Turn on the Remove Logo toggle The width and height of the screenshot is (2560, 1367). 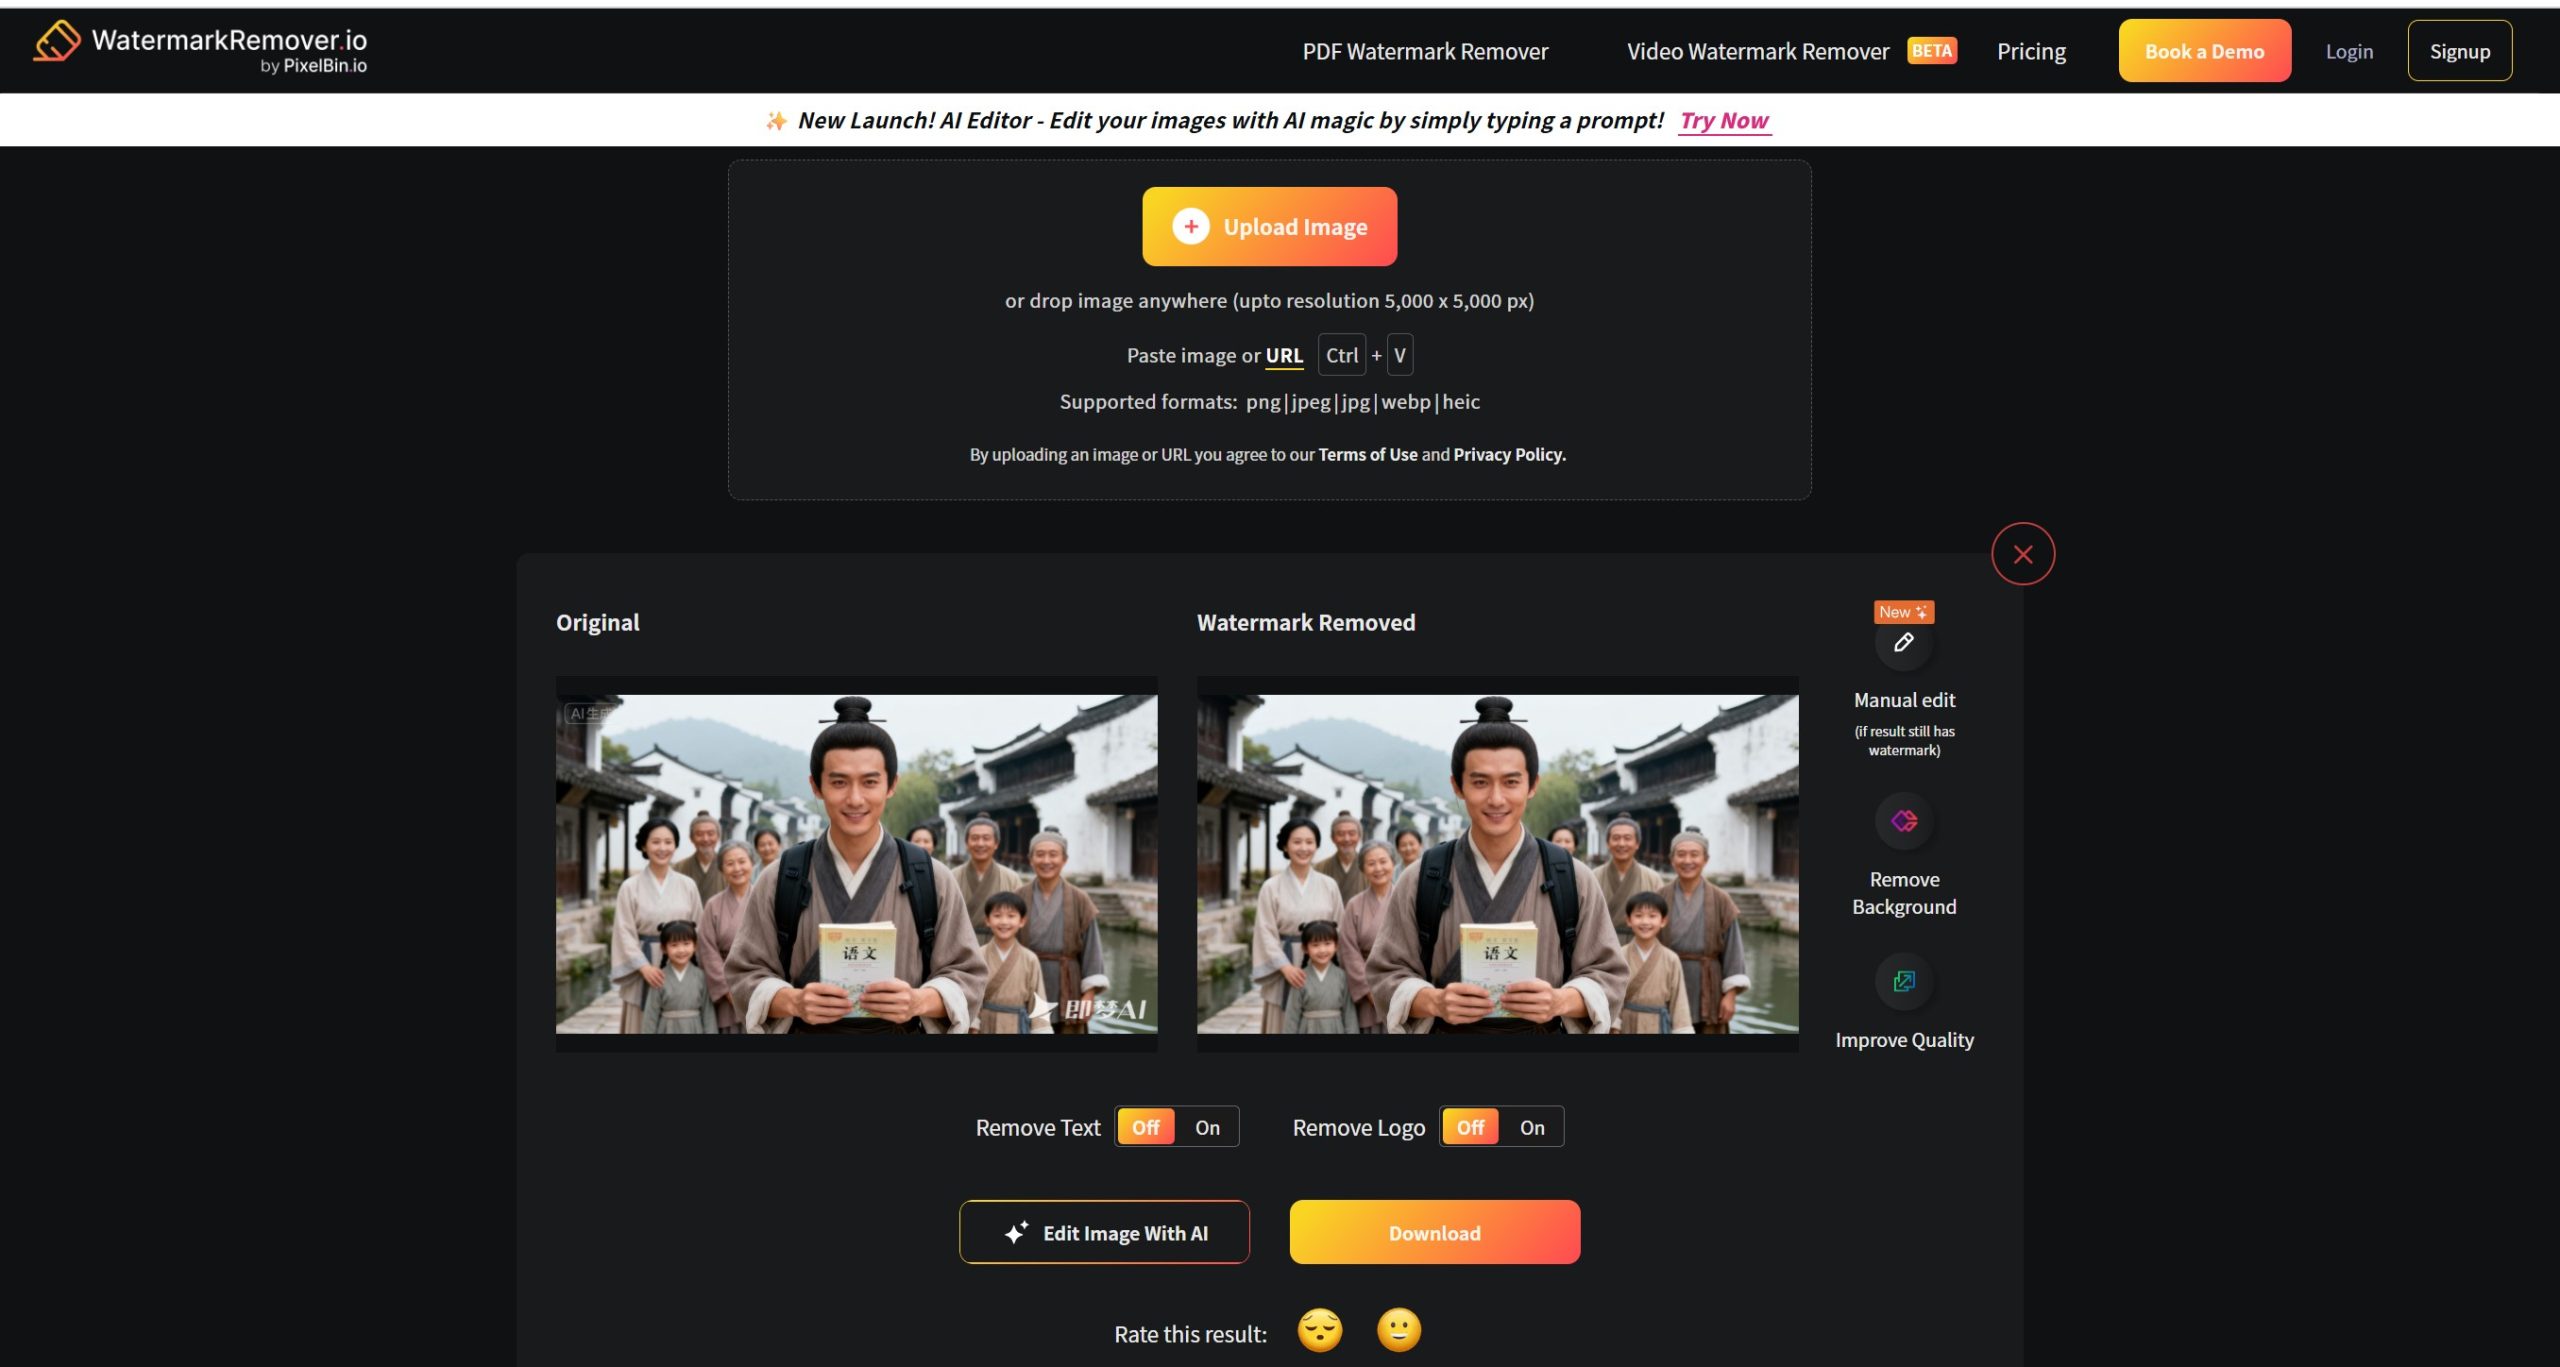tap(1531, 1126)
